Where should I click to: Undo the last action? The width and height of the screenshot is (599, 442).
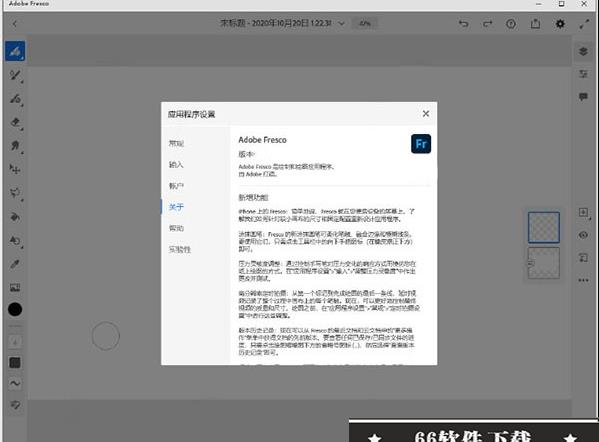point(463,24)
